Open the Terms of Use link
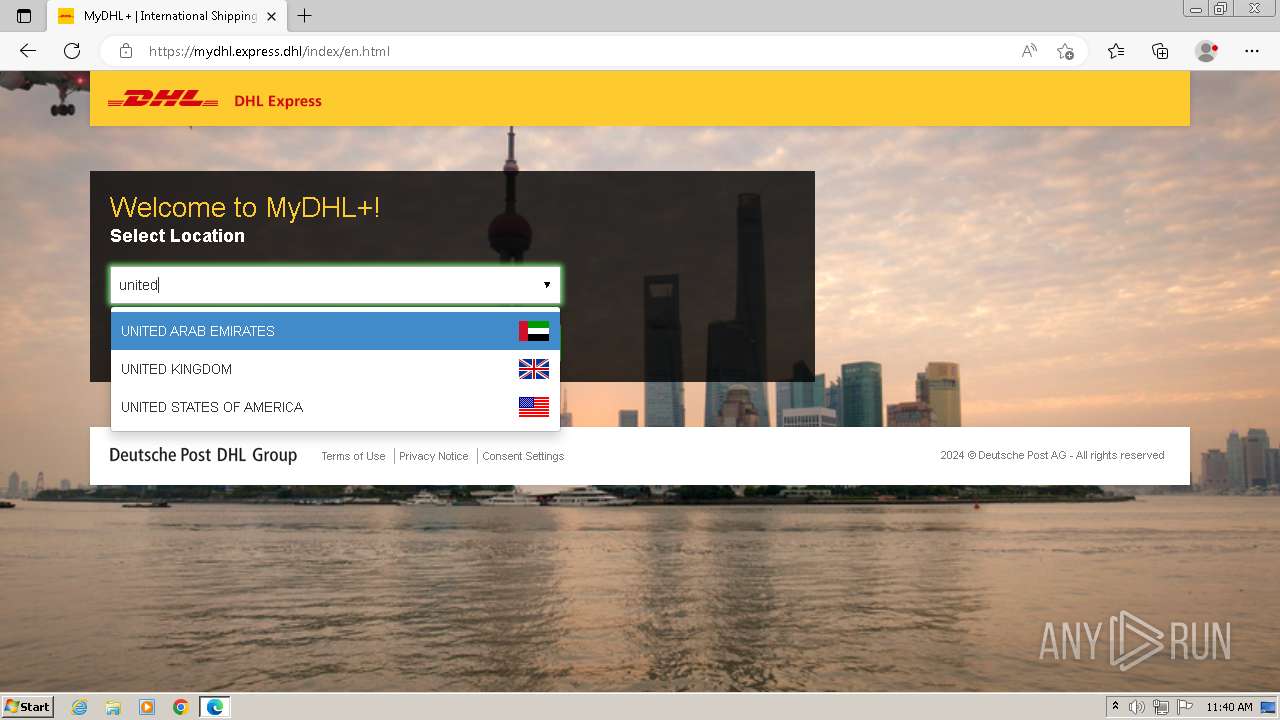 tap(353, 456)
